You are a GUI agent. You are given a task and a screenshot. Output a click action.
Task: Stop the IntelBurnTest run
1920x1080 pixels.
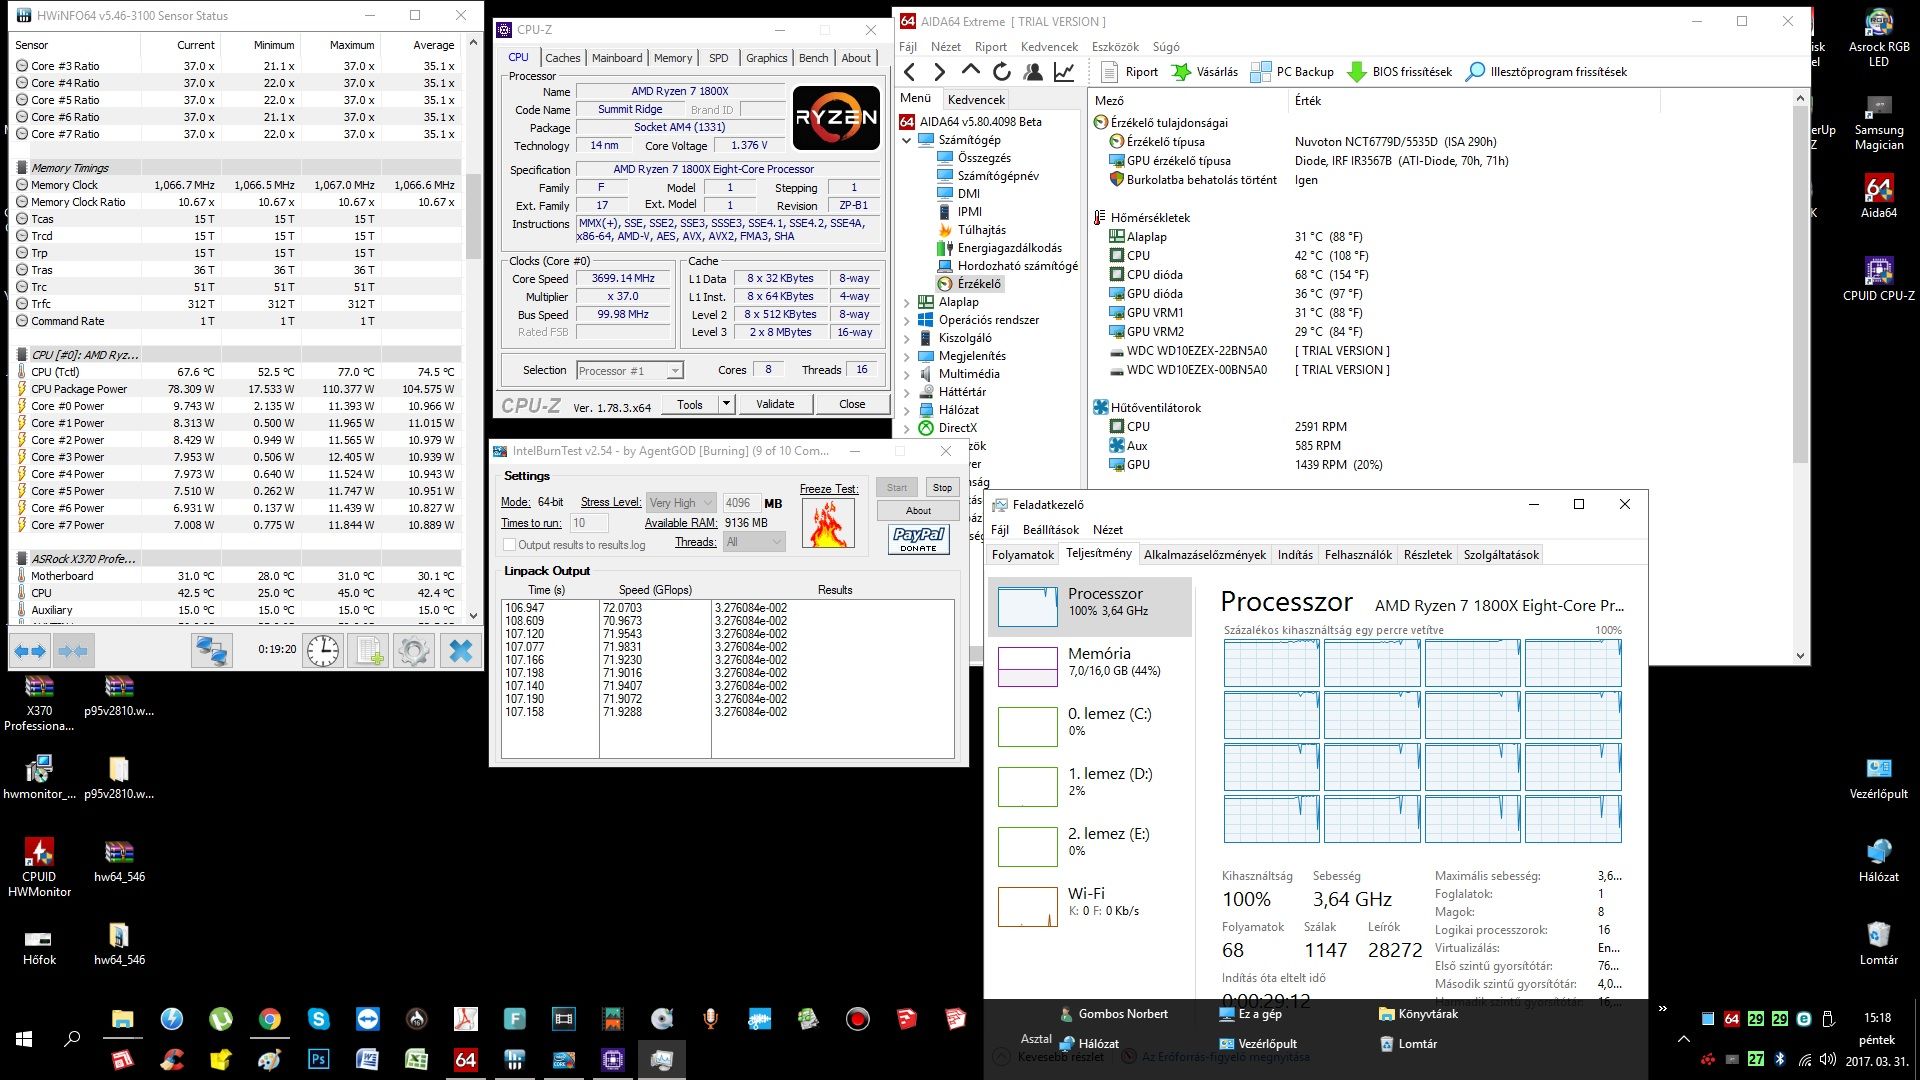(x=942, y=488)
